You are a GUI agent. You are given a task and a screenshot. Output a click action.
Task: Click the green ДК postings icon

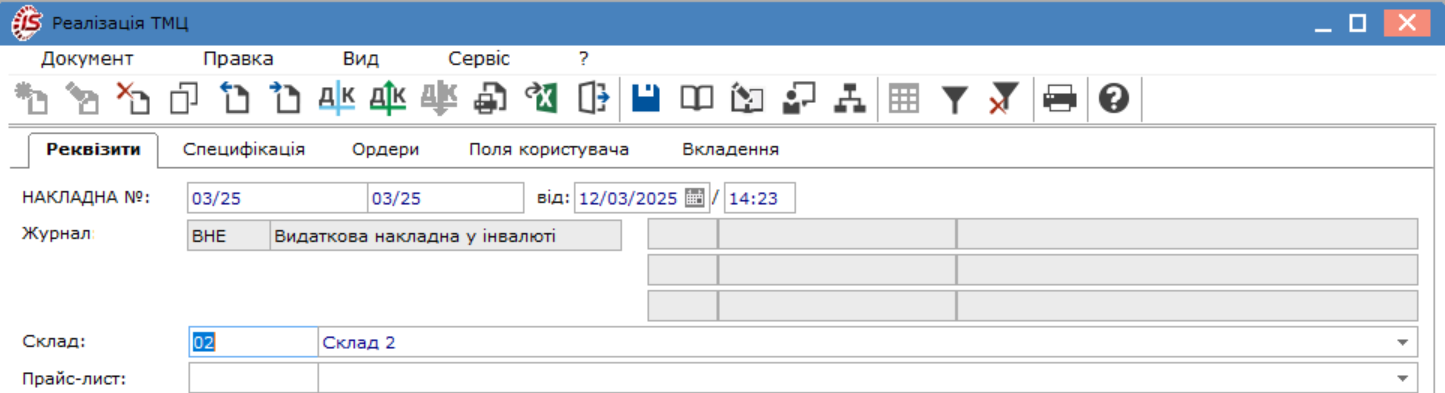click(x=387, y=98)
